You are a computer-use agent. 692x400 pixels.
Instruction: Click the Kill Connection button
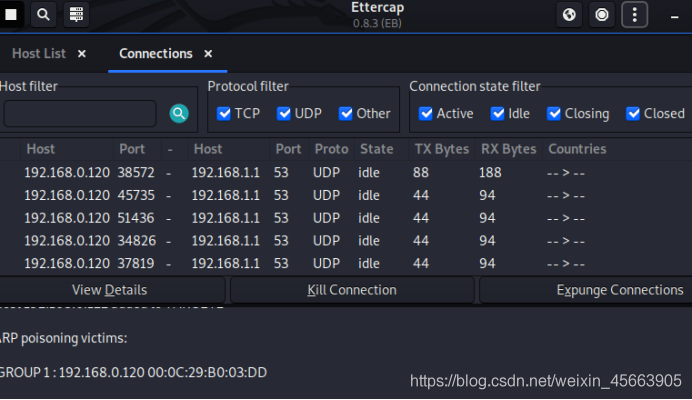click(352, 290)
